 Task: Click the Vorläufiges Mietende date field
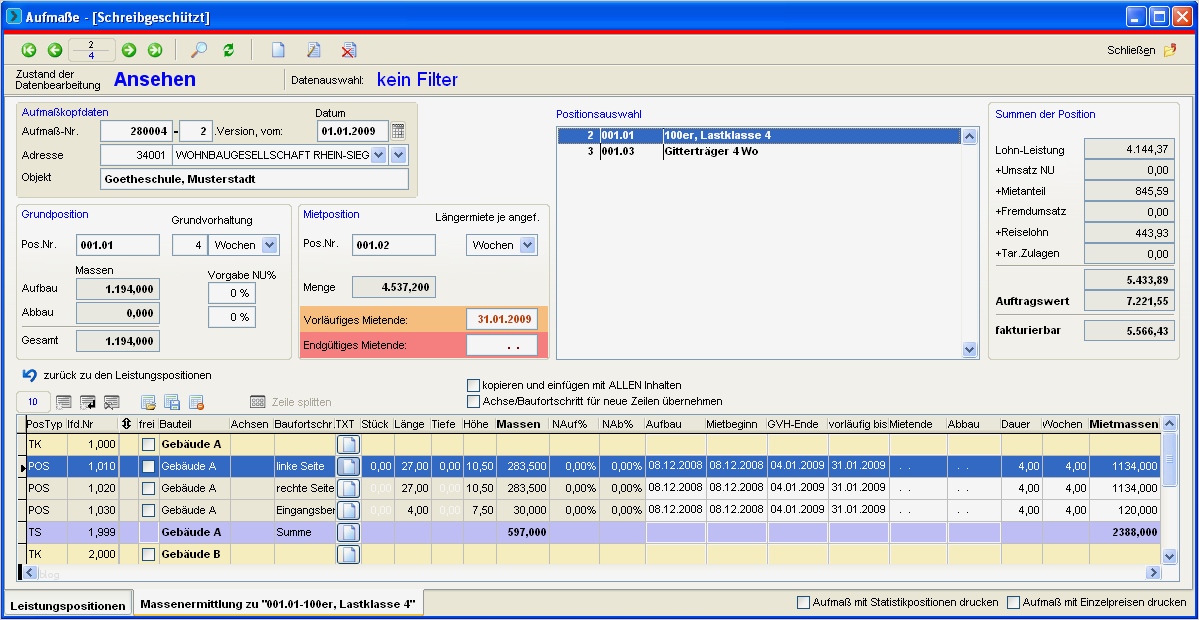point(501,319)
